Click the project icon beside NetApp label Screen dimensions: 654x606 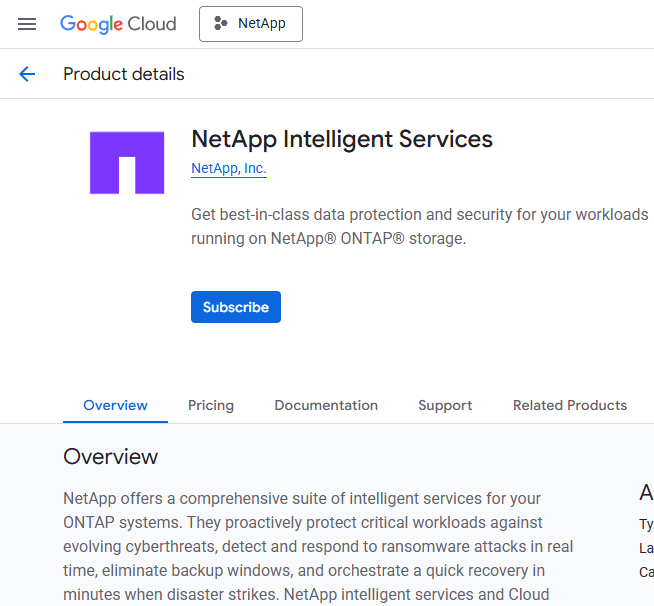pyautogui.click(x=220, y=24)
